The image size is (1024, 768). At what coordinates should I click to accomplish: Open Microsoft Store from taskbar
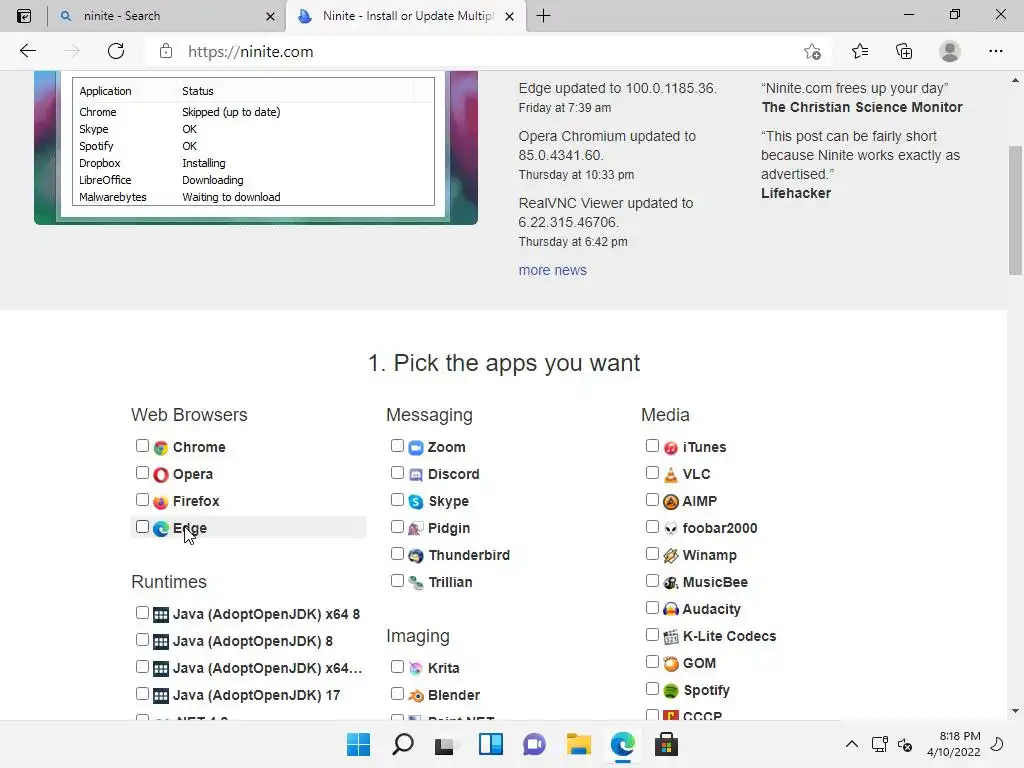click(666, 744)
